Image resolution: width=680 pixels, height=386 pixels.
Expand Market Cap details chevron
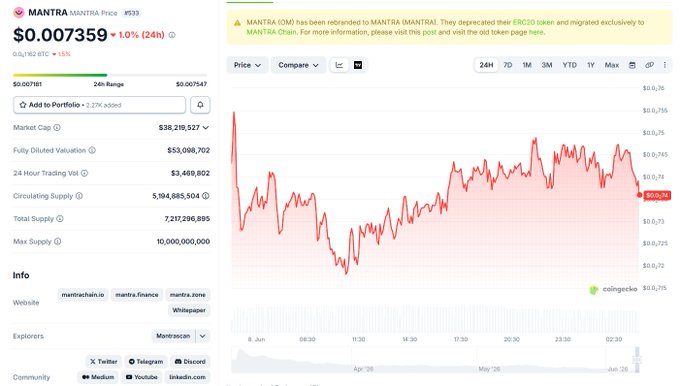coord(206,128)
